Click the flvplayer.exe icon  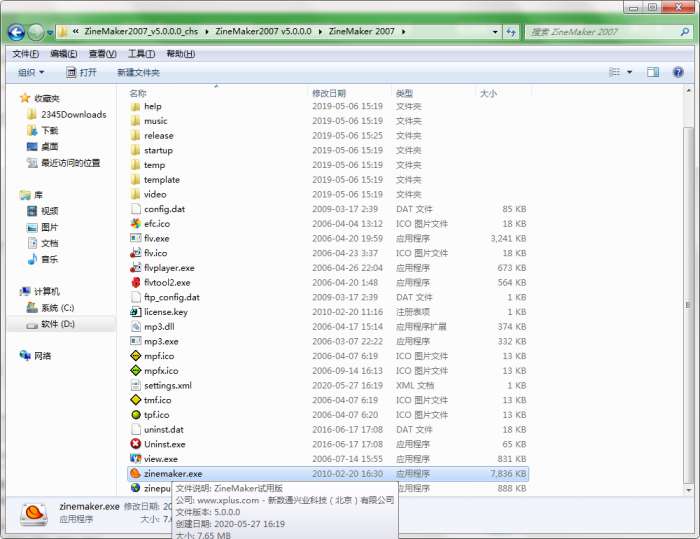pyautogui.click(x=136, y=267)
